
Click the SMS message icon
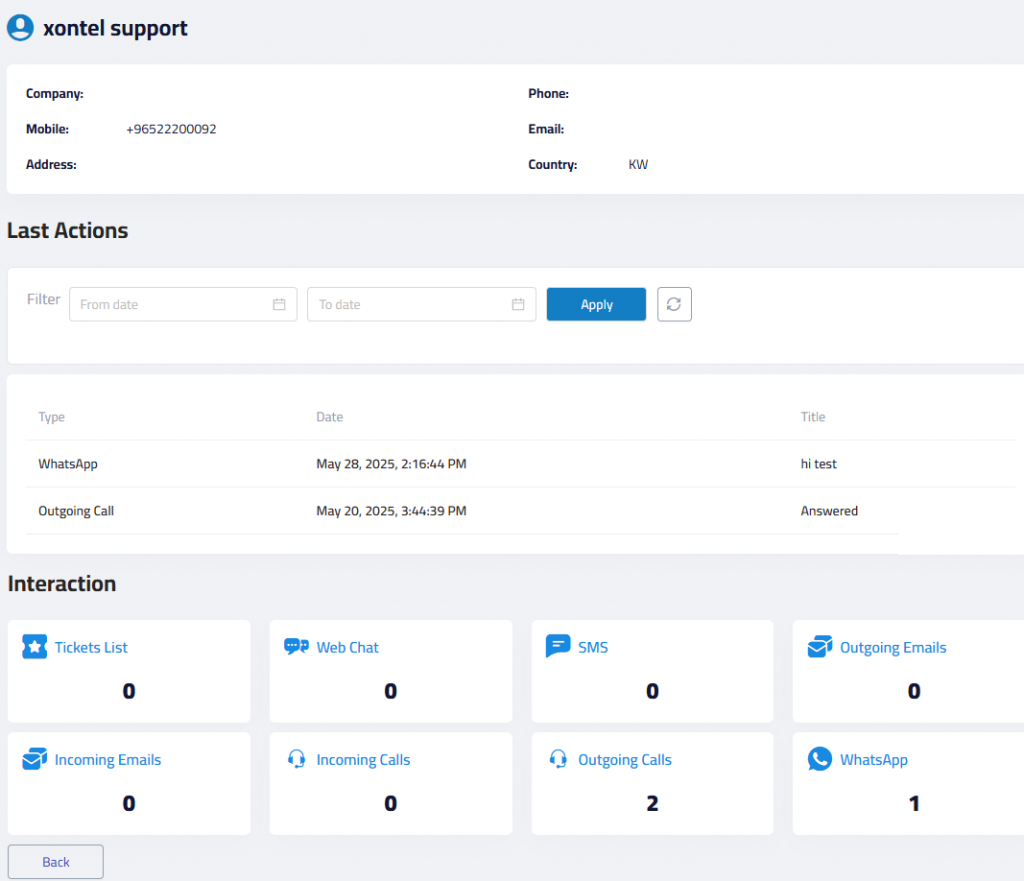tap(558, 646)
